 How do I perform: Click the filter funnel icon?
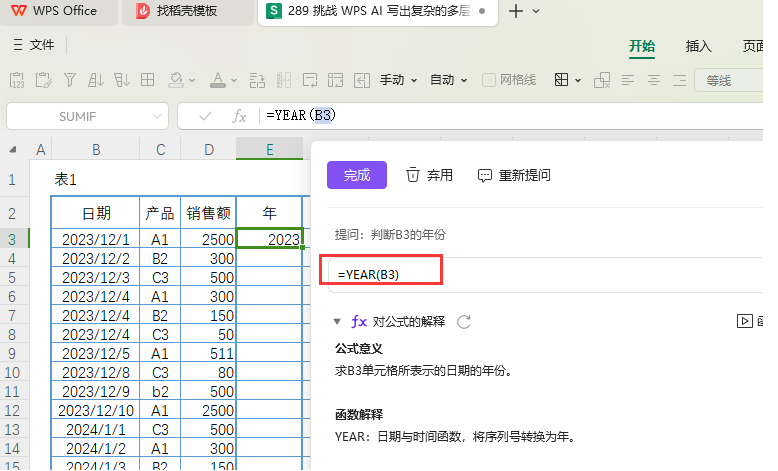(70, 80)
